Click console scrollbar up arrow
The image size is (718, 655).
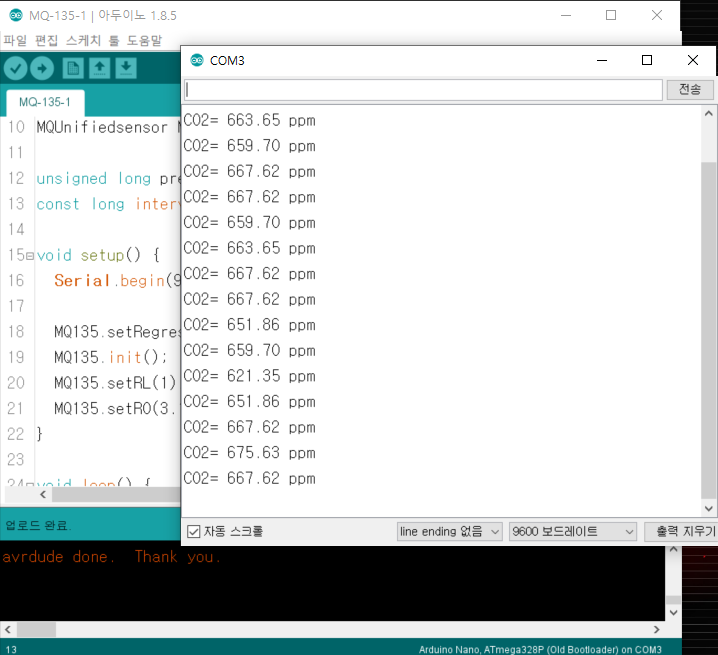[673, 549]
